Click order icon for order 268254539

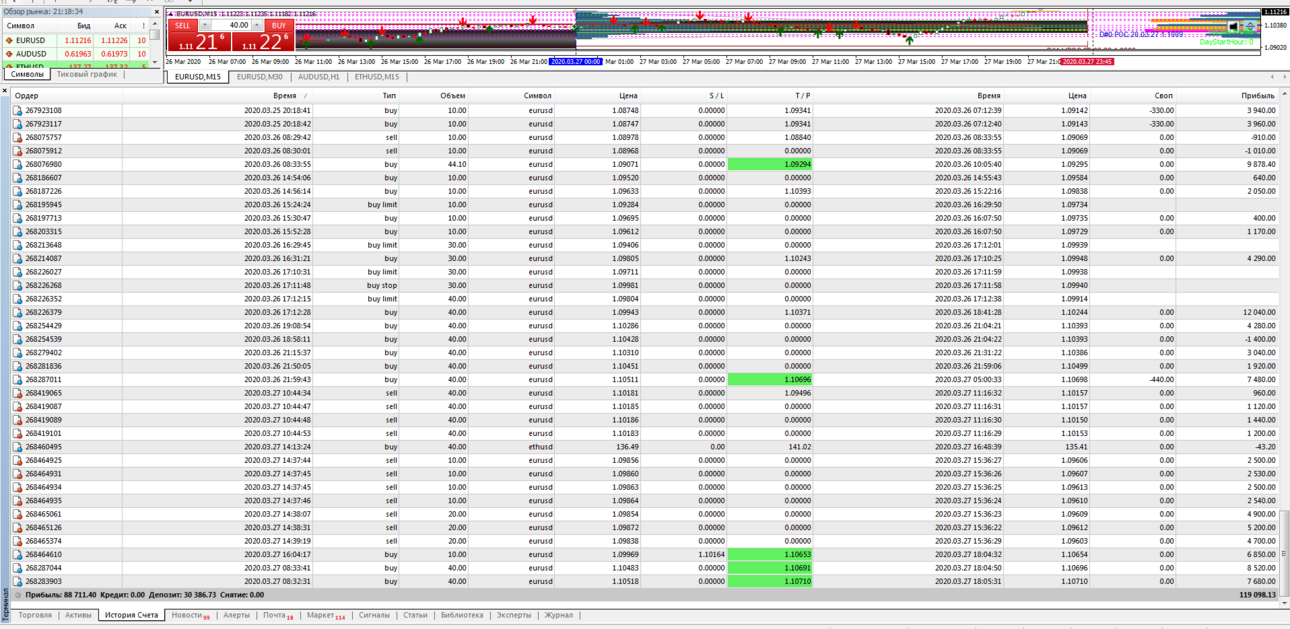[x=17, y=339]
